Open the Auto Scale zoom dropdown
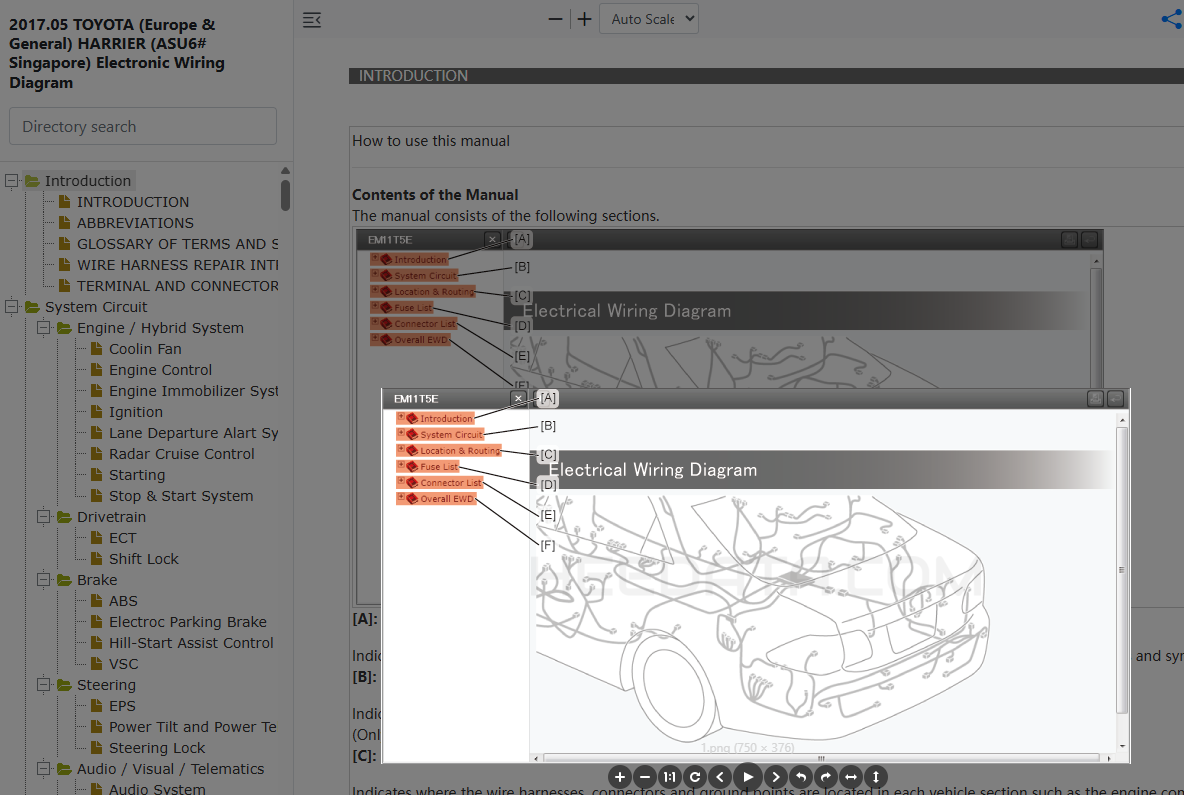This screenshot has height=795, width=1184. tap(649, 19)
